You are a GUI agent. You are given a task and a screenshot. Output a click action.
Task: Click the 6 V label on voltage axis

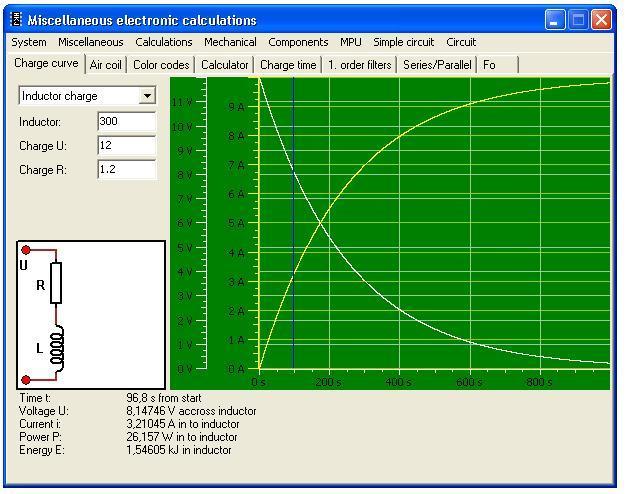pyautogui.click(x=184, y=223)
